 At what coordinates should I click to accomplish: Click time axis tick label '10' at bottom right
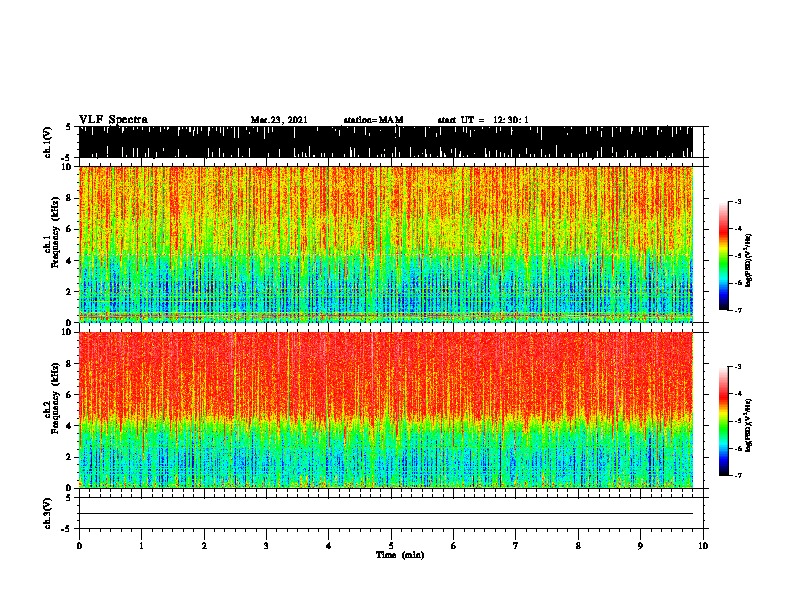click(x=703, y=546)
